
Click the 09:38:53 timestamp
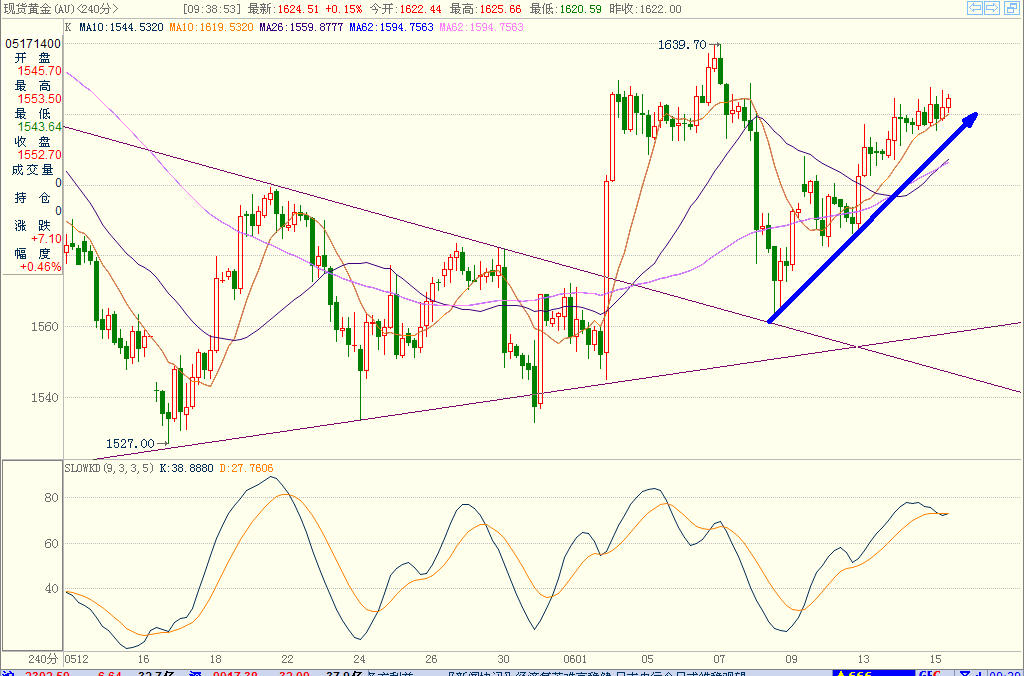(x=212, y=9)
